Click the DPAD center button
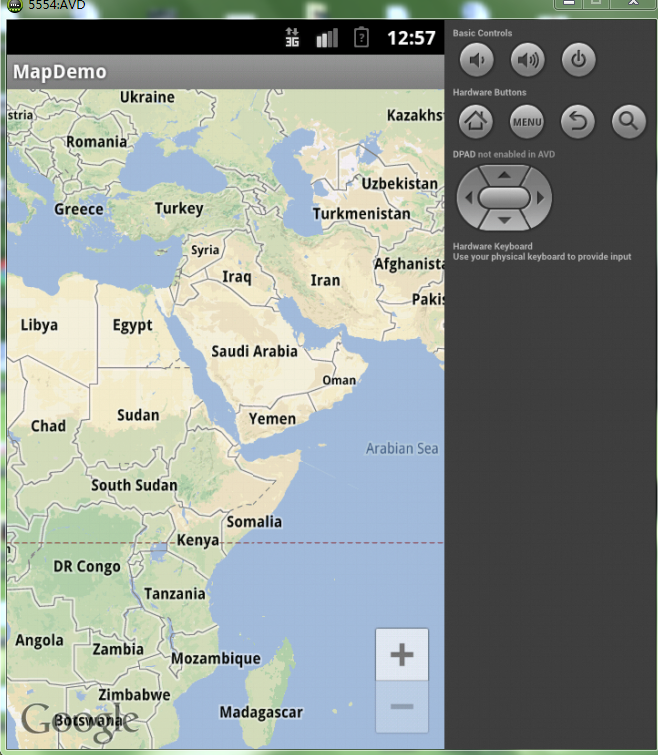Viewport: 658px width, 755px height. click(504, 197)
